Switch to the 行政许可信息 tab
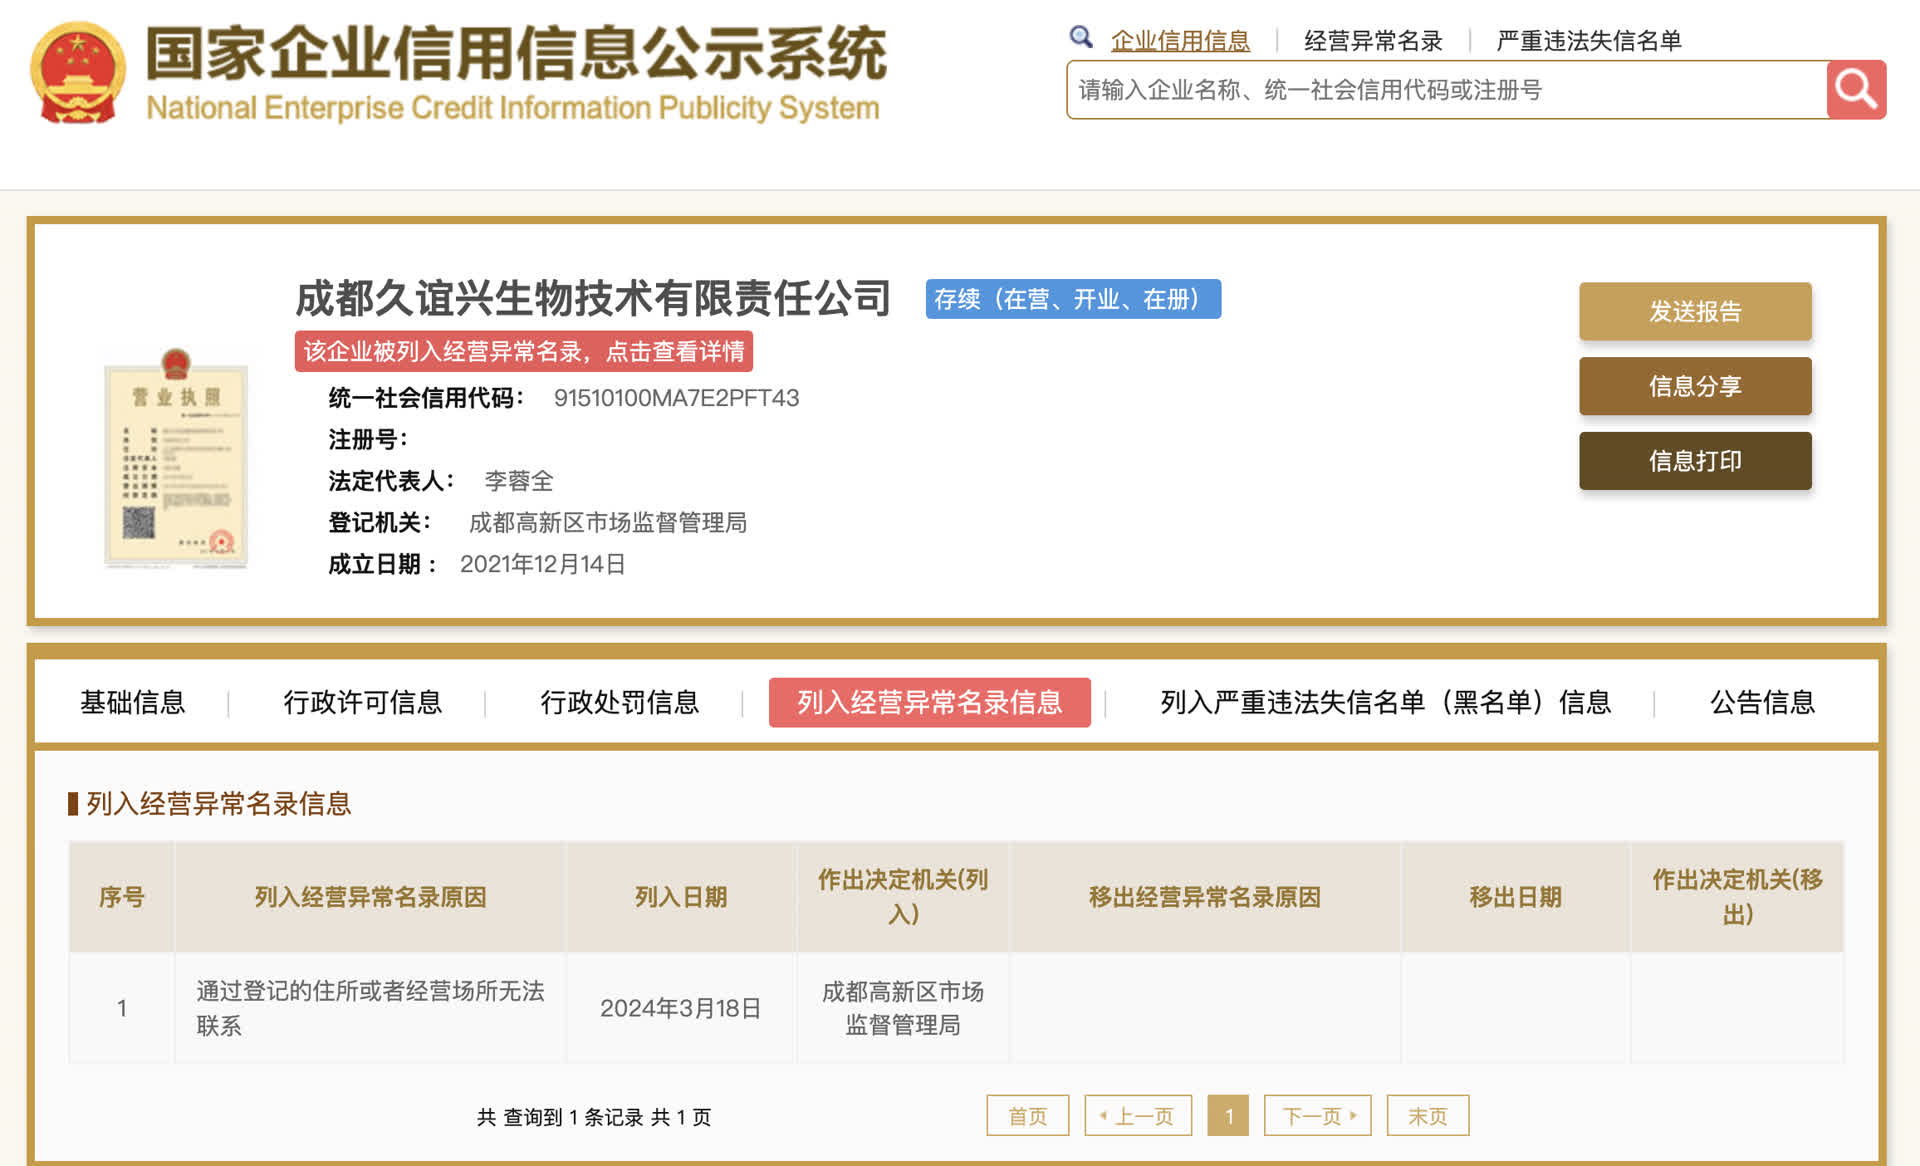The height and width of the screenshot is (1166, 1920). point(362,702)
